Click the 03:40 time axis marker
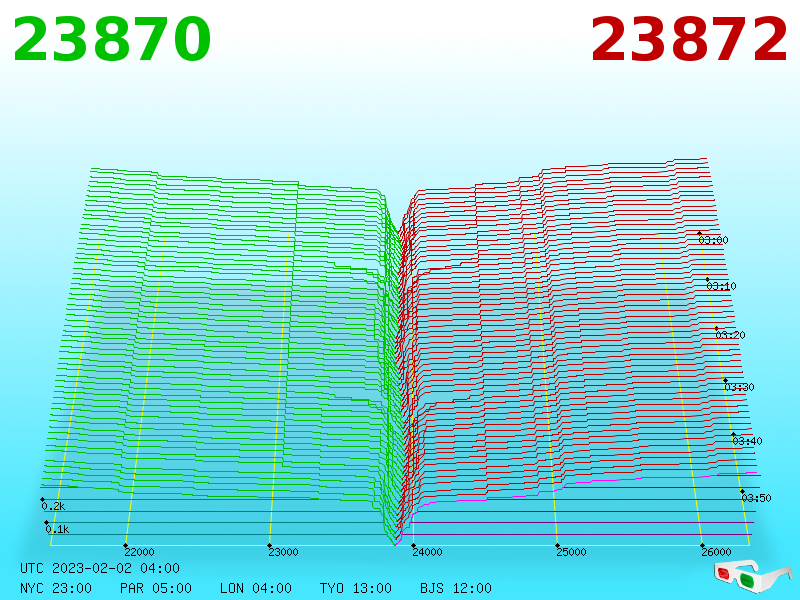The image size is (800, 600). (747, 441)
